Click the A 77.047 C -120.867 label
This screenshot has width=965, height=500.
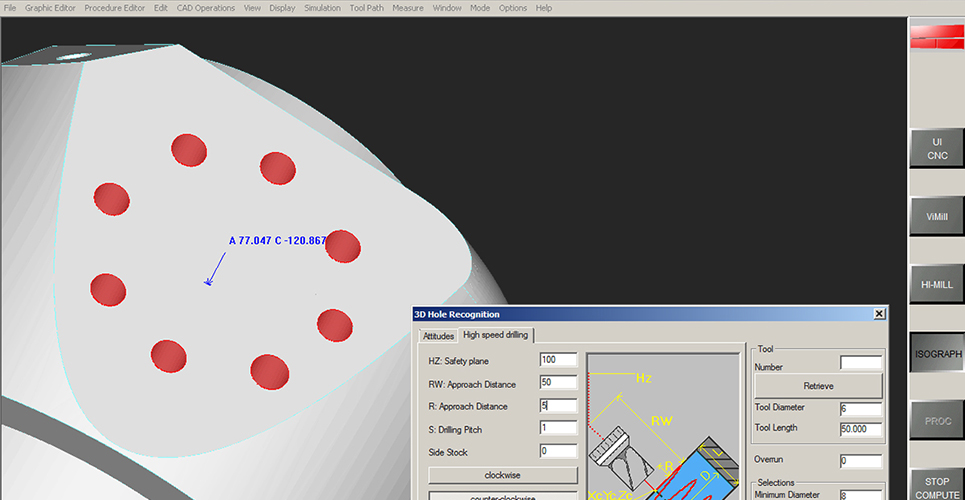pos(277,241)
